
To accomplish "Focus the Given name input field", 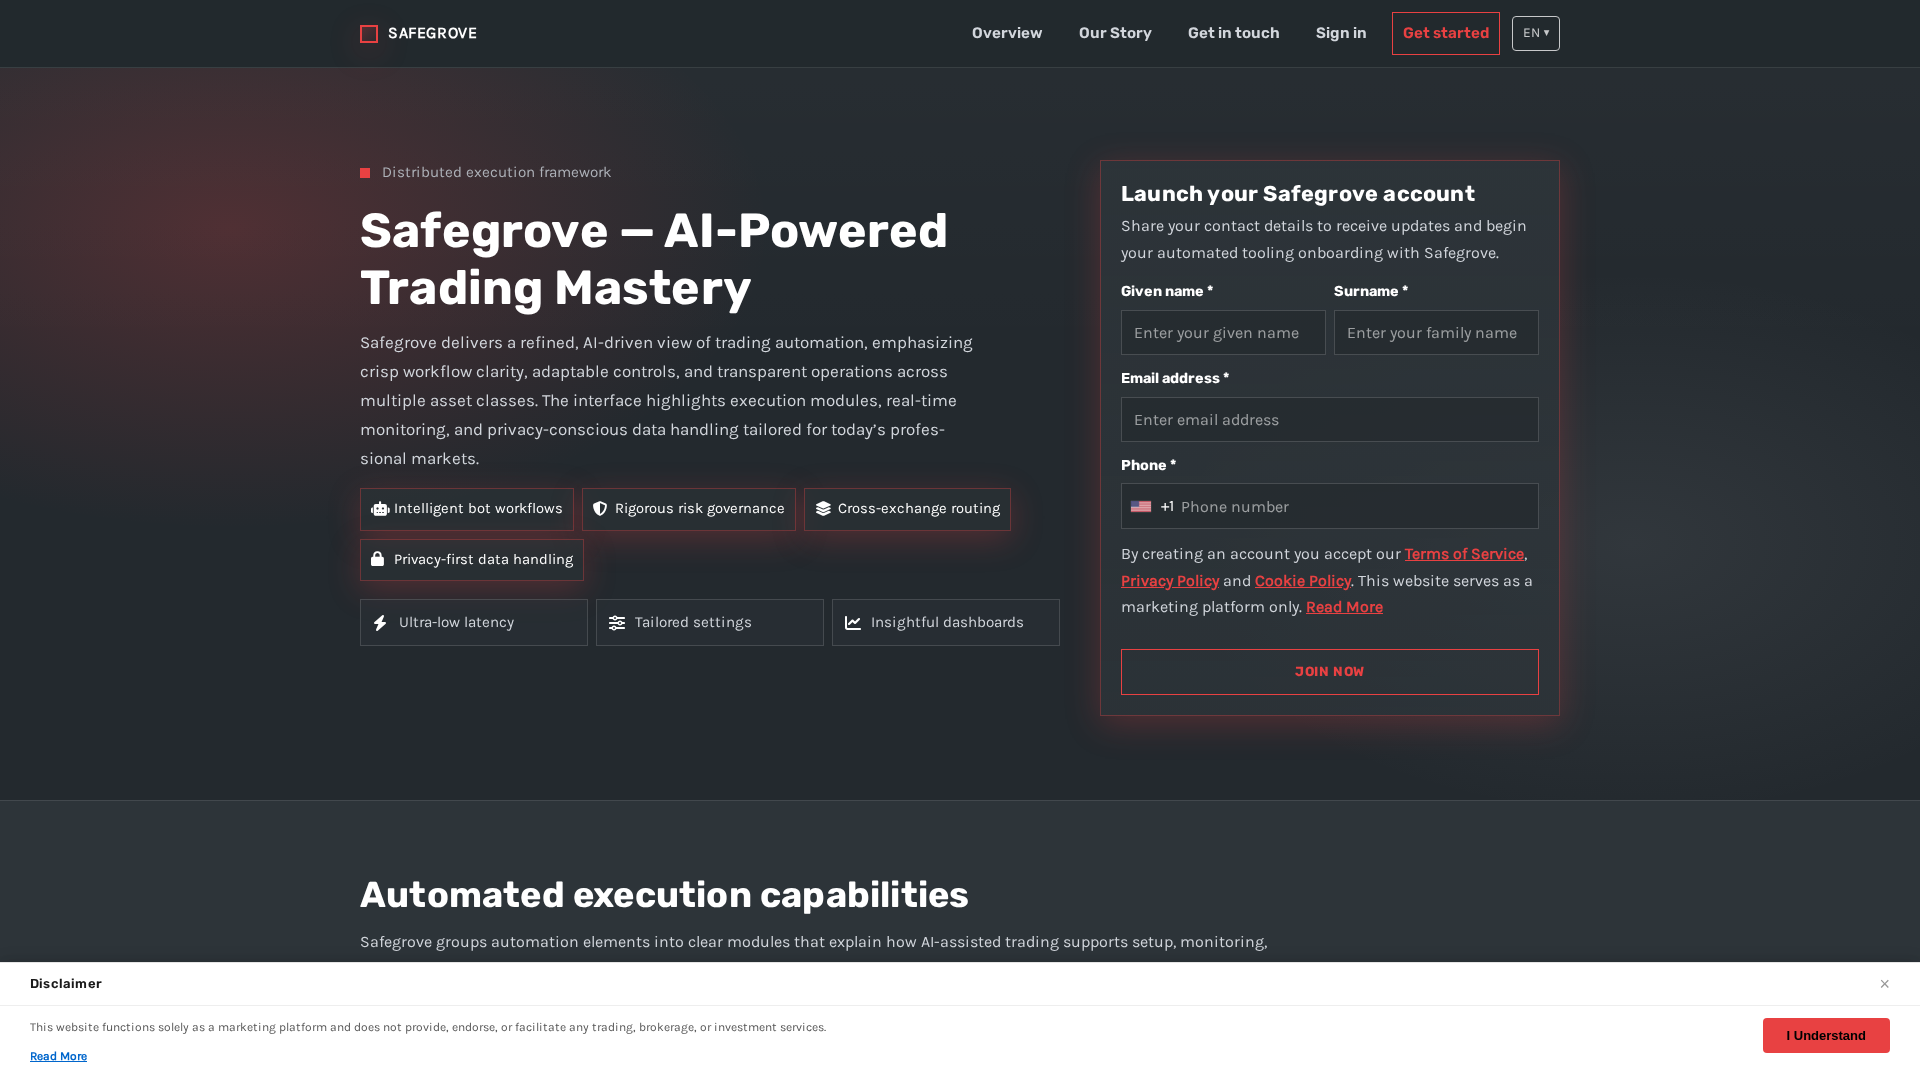I will tap(1223, 333).
